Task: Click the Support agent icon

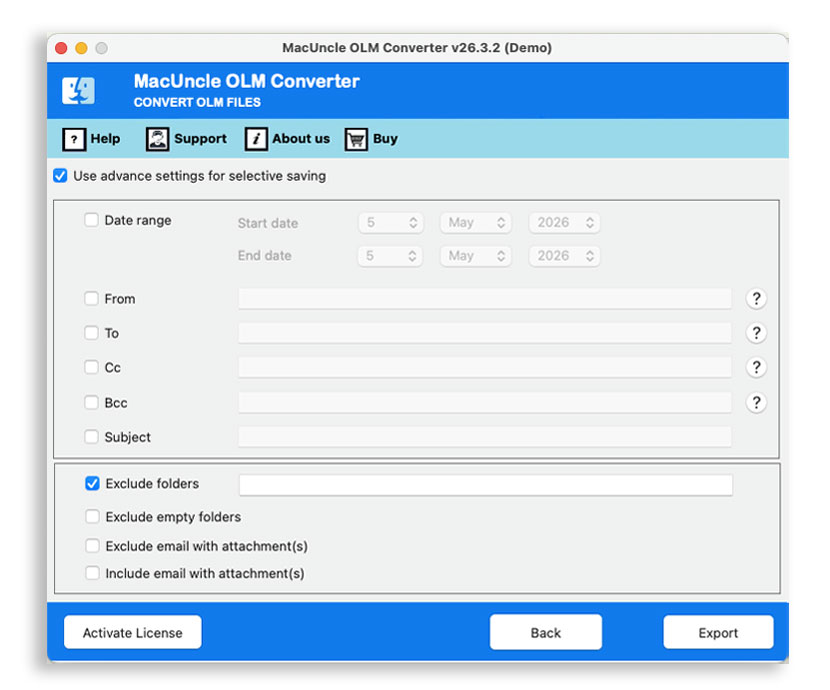Action: 157,140
